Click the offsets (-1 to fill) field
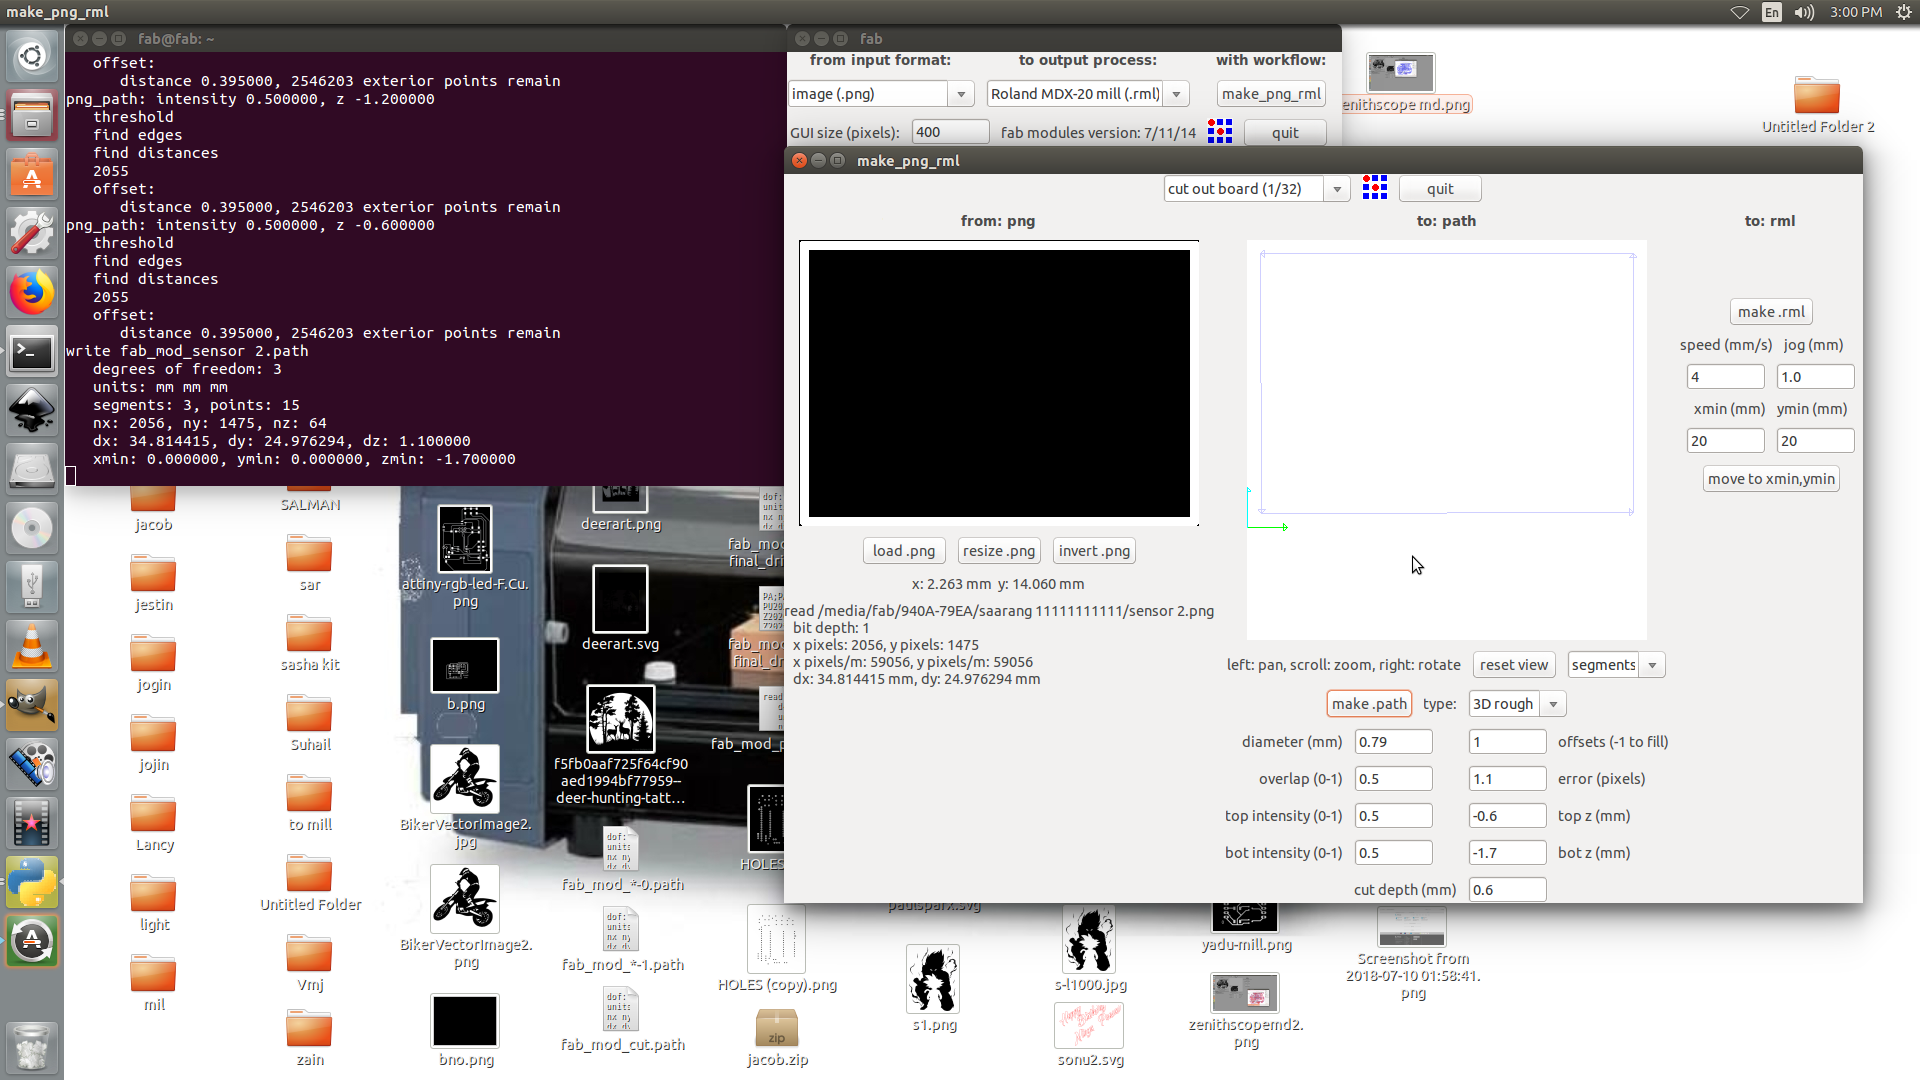This screenshot has height=1080, width=1920. [x=1507, y=742]
